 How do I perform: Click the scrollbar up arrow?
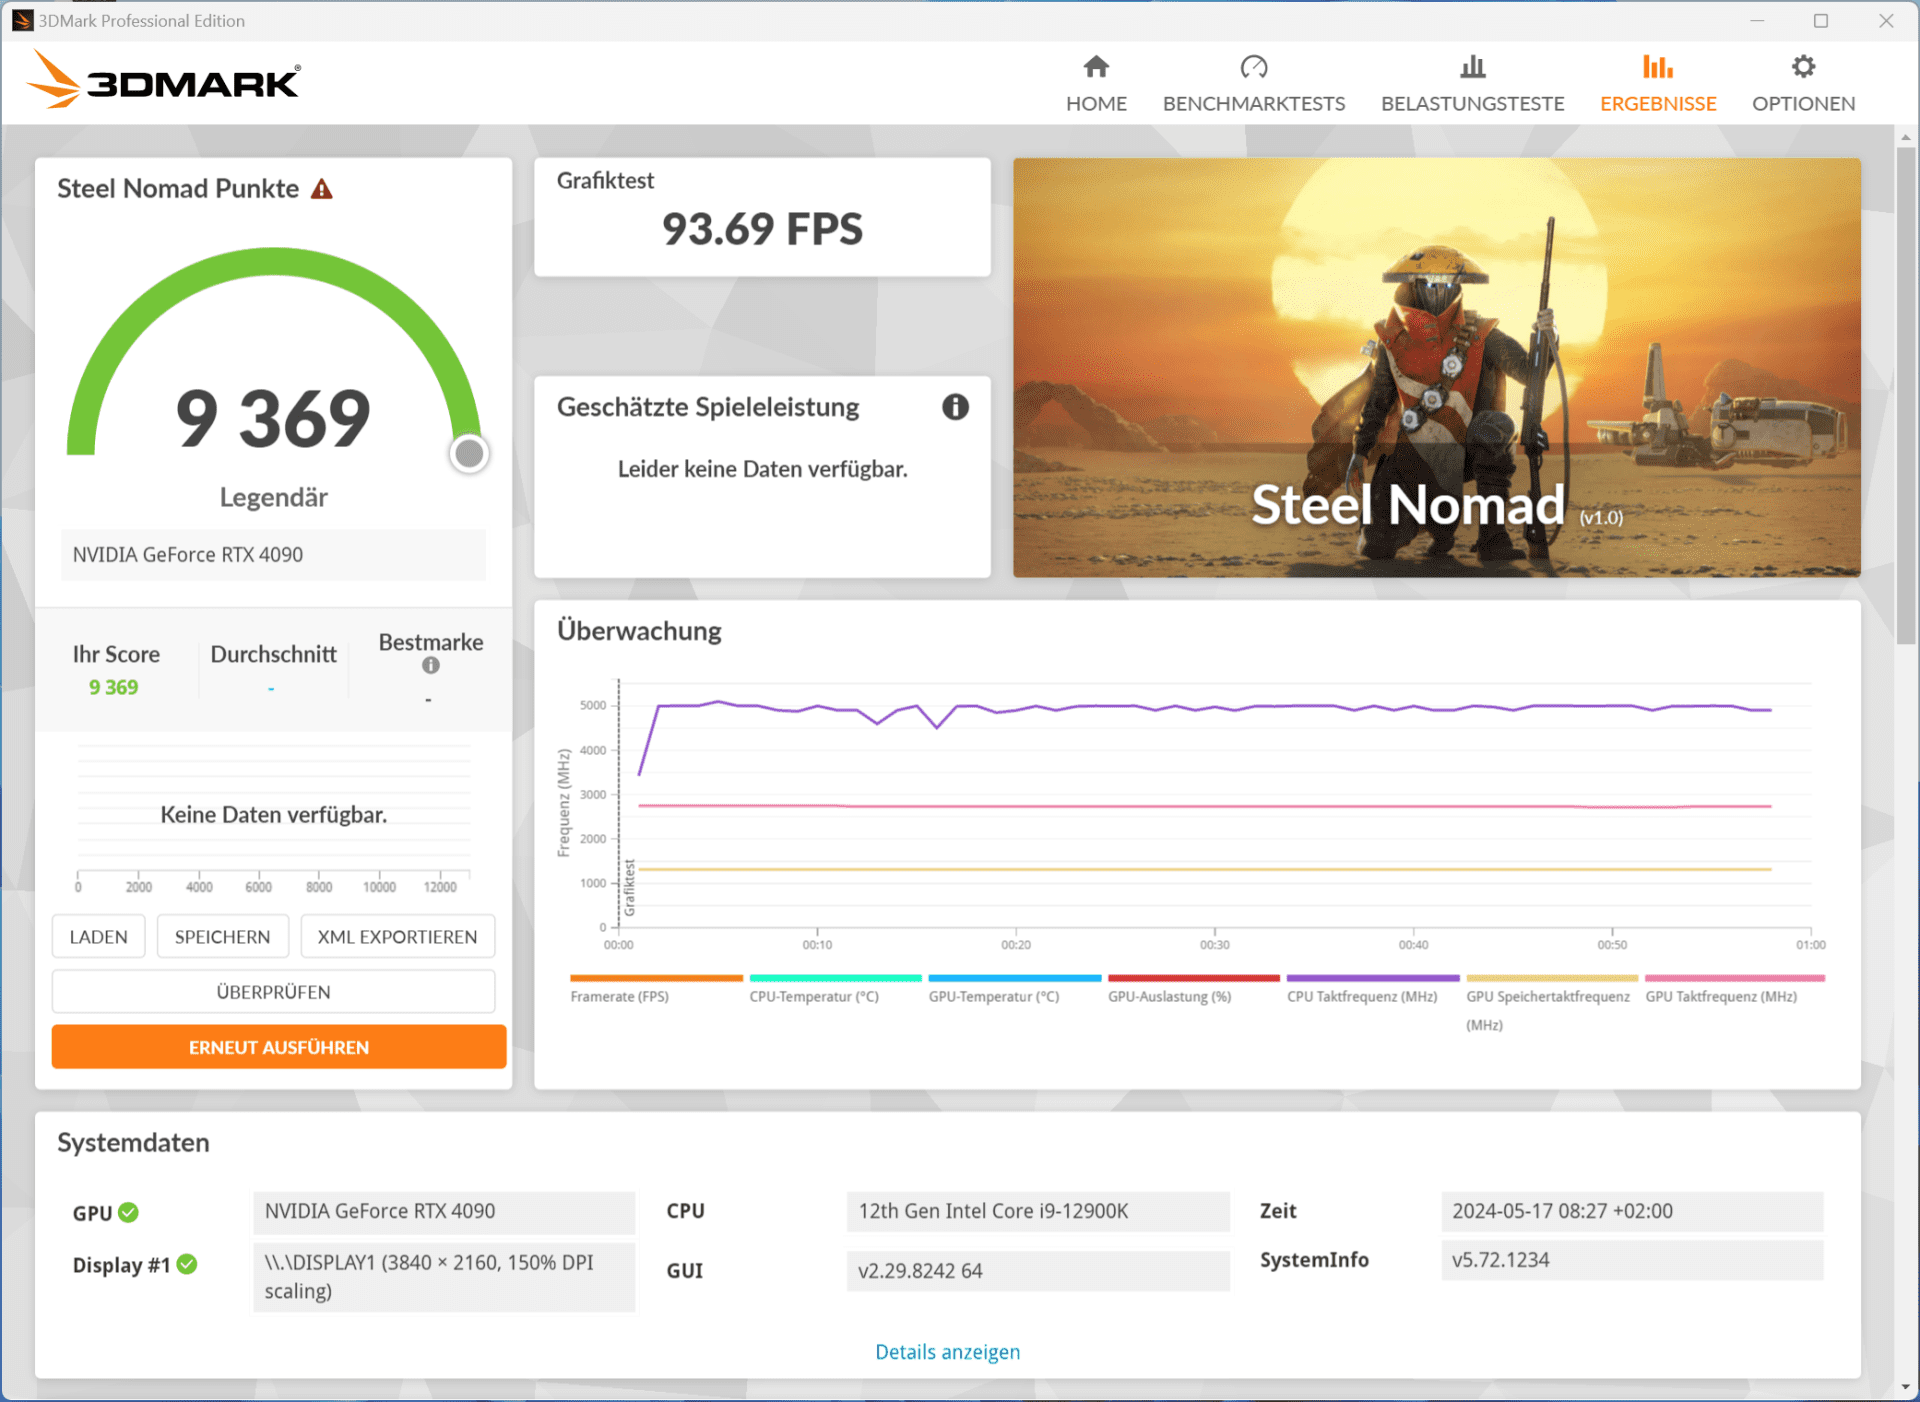pyautogui.click(x=1905, y=137)
